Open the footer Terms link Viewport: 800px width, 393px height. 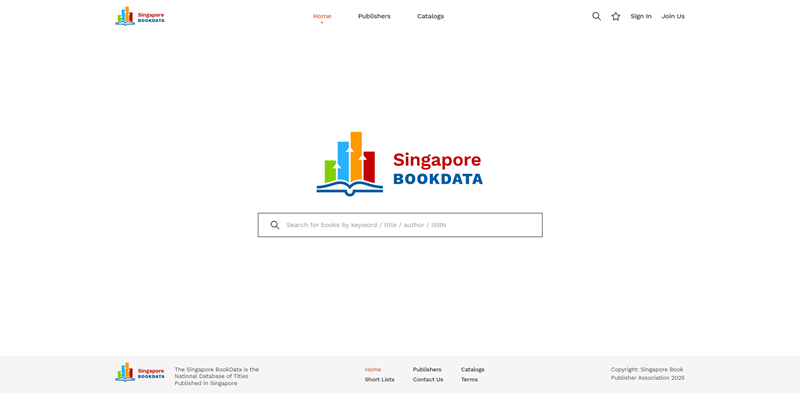coord(469,380)
